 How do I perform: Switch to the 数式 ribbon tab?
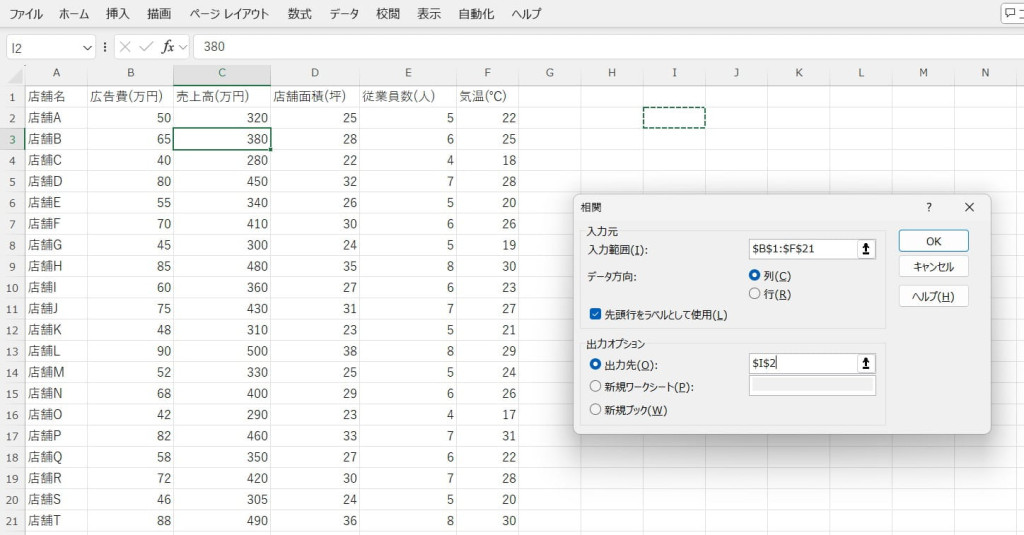(299, 14)
